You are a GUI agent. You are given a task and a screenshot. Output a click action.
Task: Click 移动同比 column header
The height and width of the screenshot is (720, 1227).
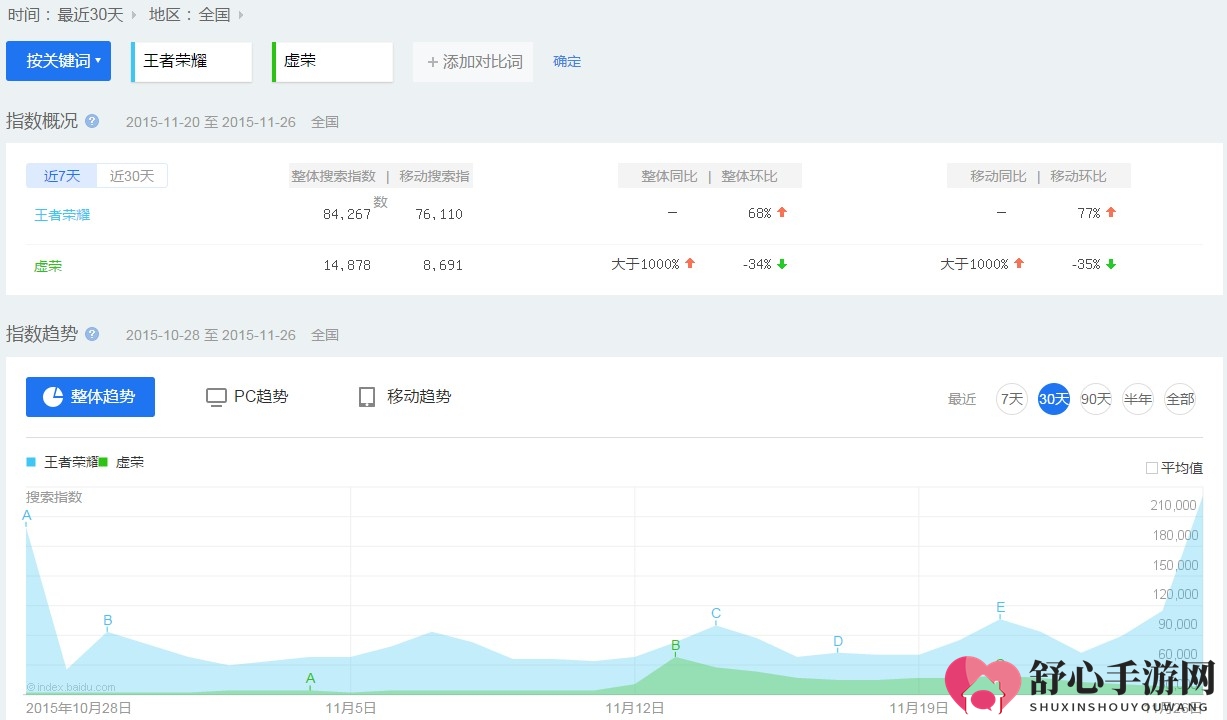click(x=999, y=176)
